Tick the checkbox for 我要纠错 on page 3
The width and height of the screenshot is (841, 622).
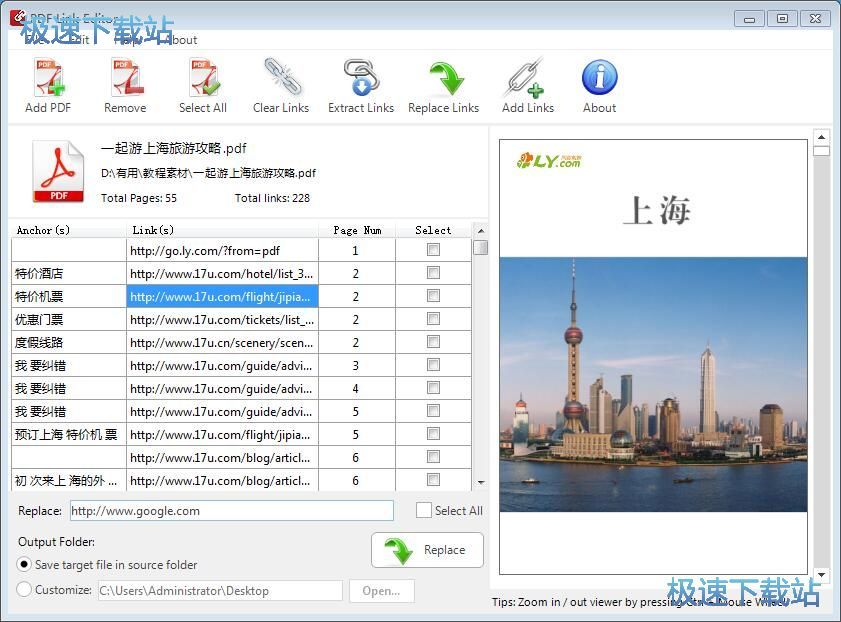pyautogui.click(x=433, y=365)
